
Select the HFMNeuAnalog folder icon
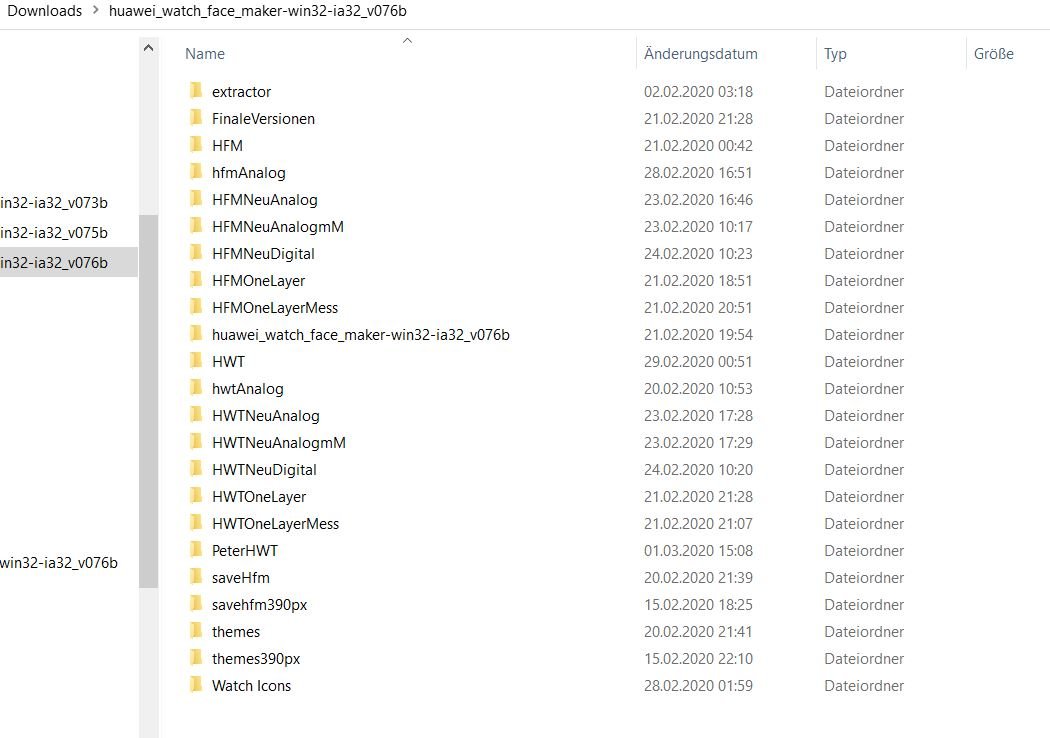point(196,198)
